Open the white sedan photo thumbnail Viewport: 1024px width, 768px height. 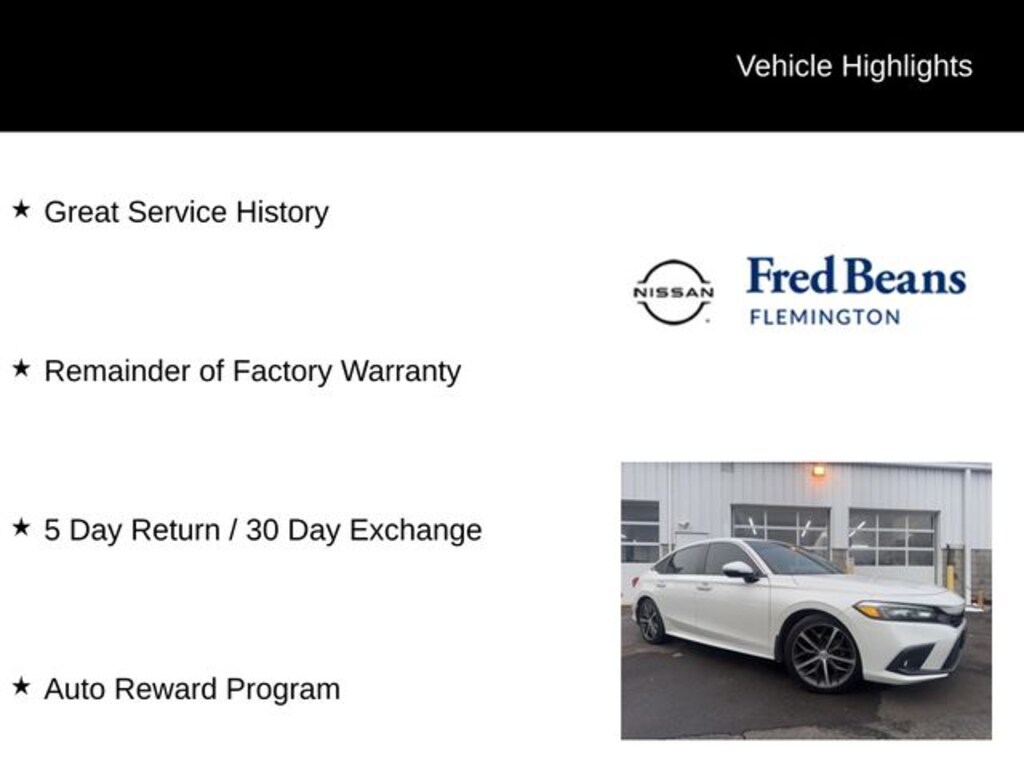[x=806, y=600]
